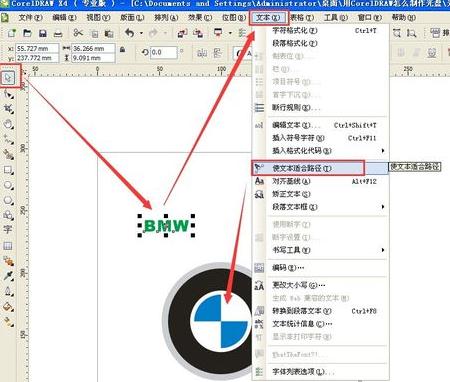Open the 排列 (Arrange) menu
The image size is (450, 382).
(166, 17)
